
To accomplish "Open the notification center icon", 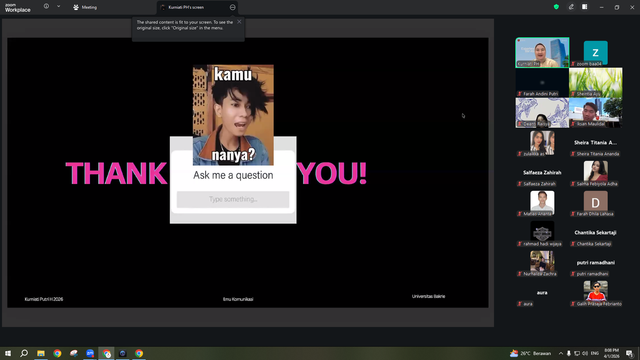I will click(x=629, y=353).
